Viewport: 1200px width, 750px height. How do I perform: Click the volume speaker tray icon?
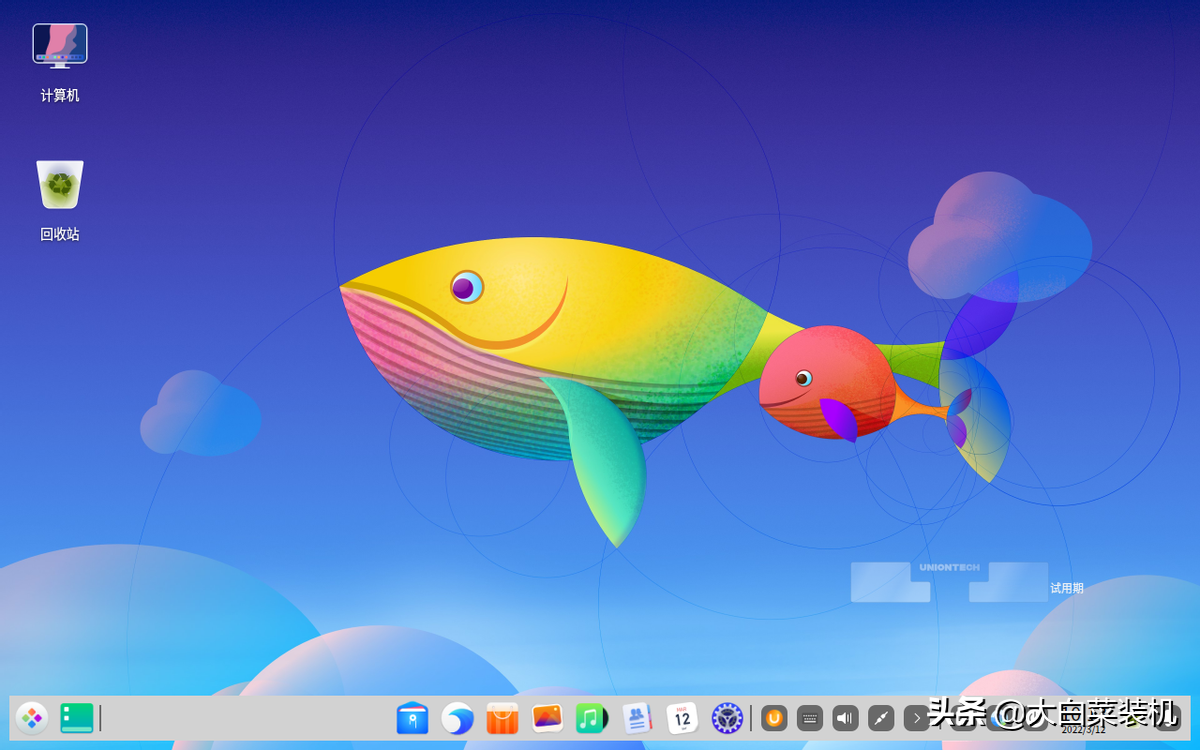tap(846, 717)
